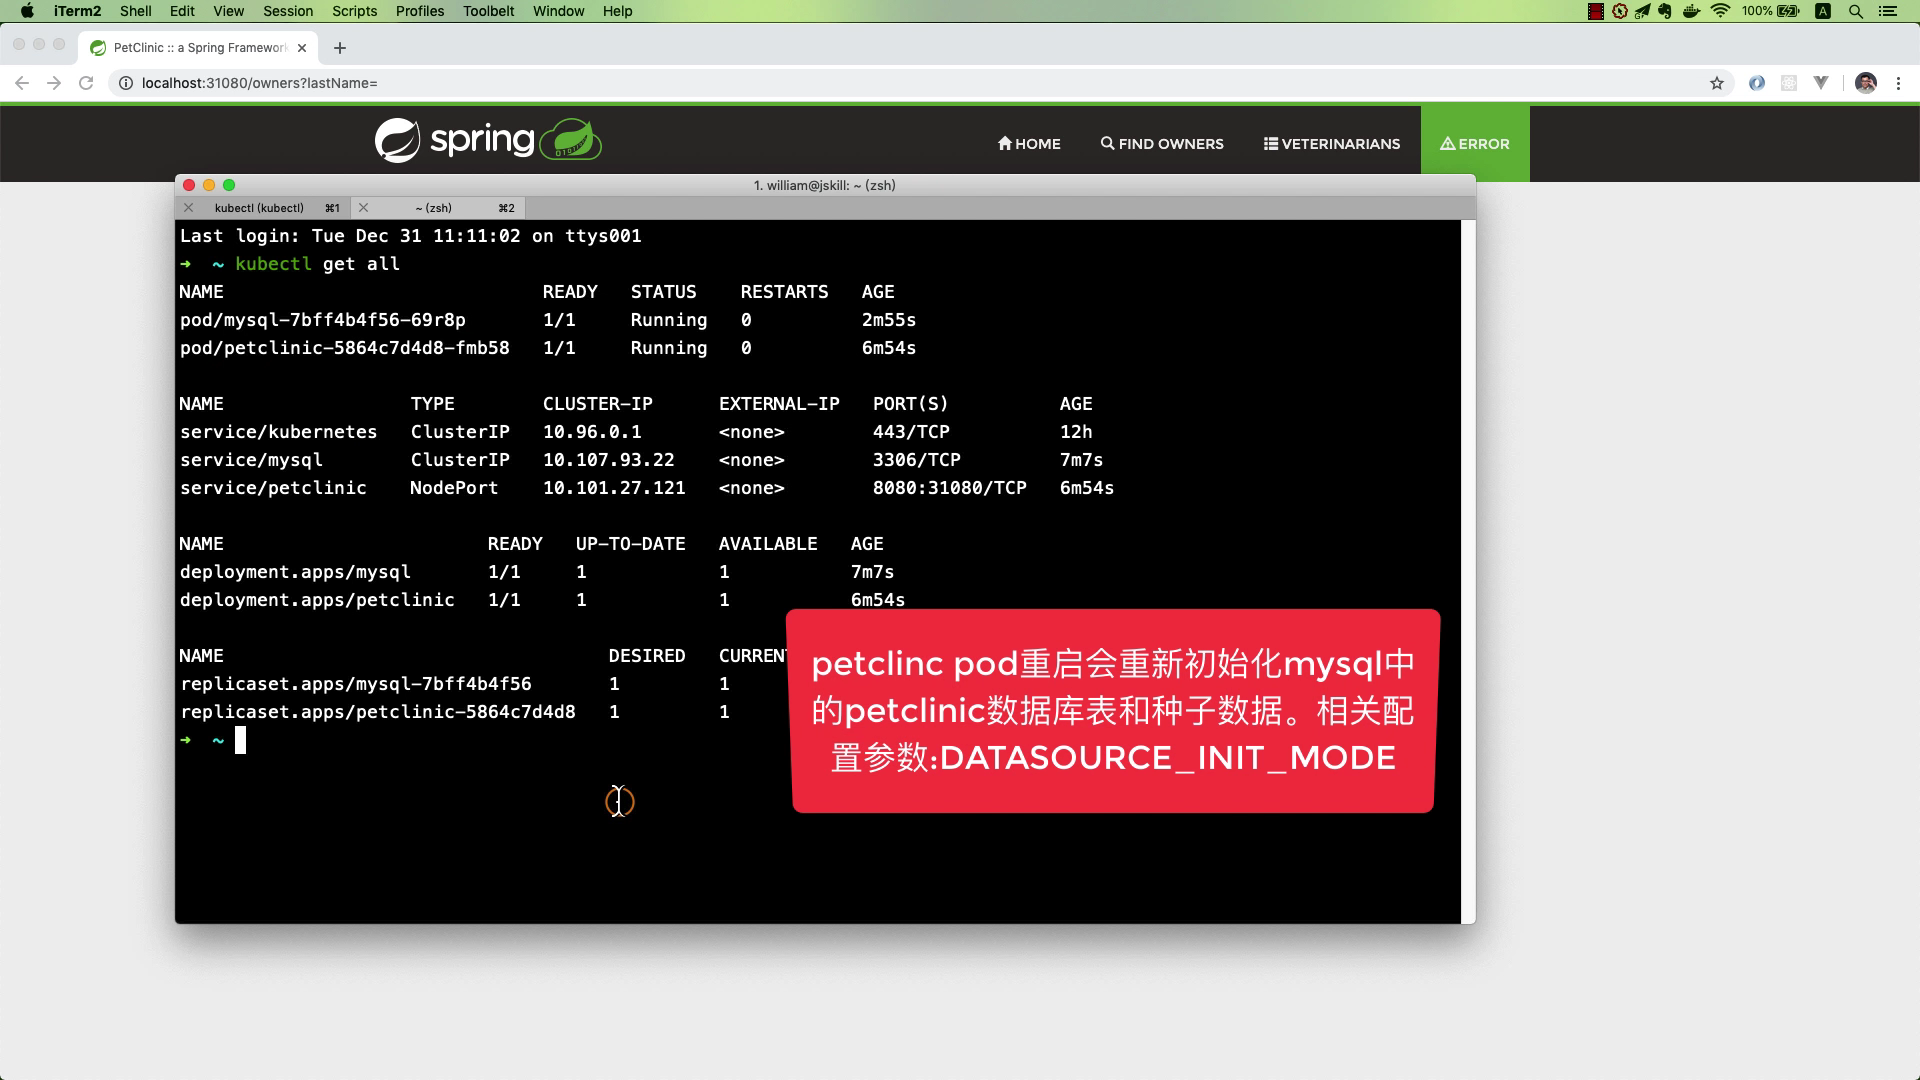Screen dimensions: 1920x1080
Task: Reload the current page
Action: coord(86,83)
